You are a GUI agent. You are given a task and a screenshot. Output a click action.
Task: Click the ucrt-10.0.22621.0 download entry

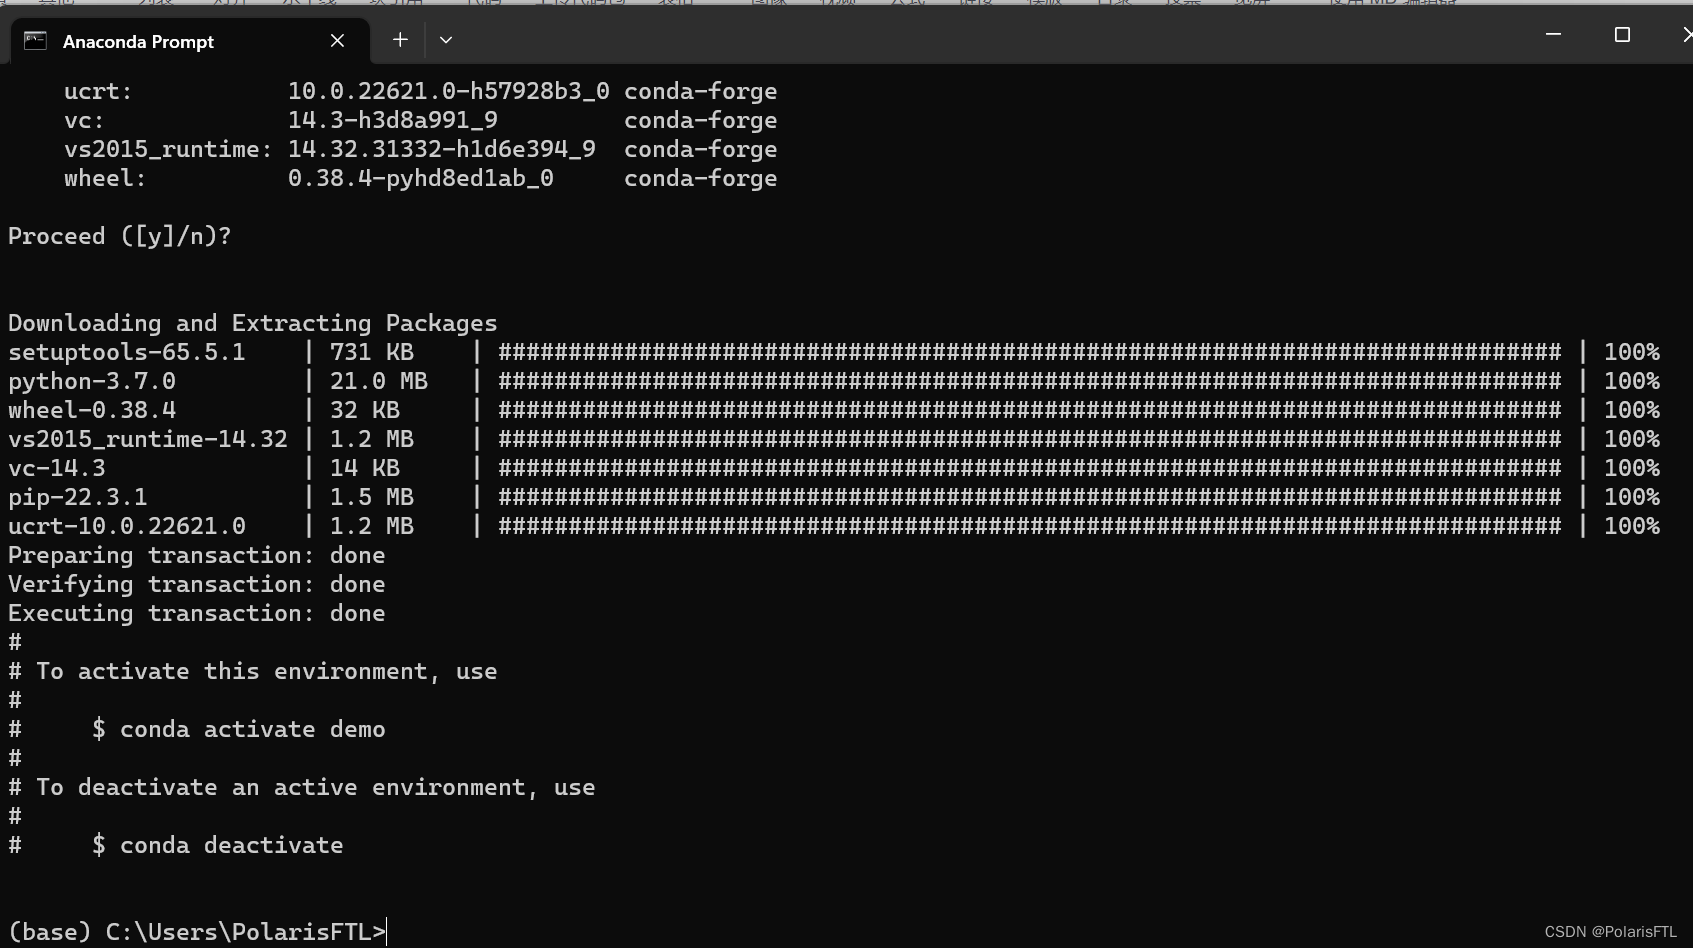pyautogui.click(x=127, y=525)
